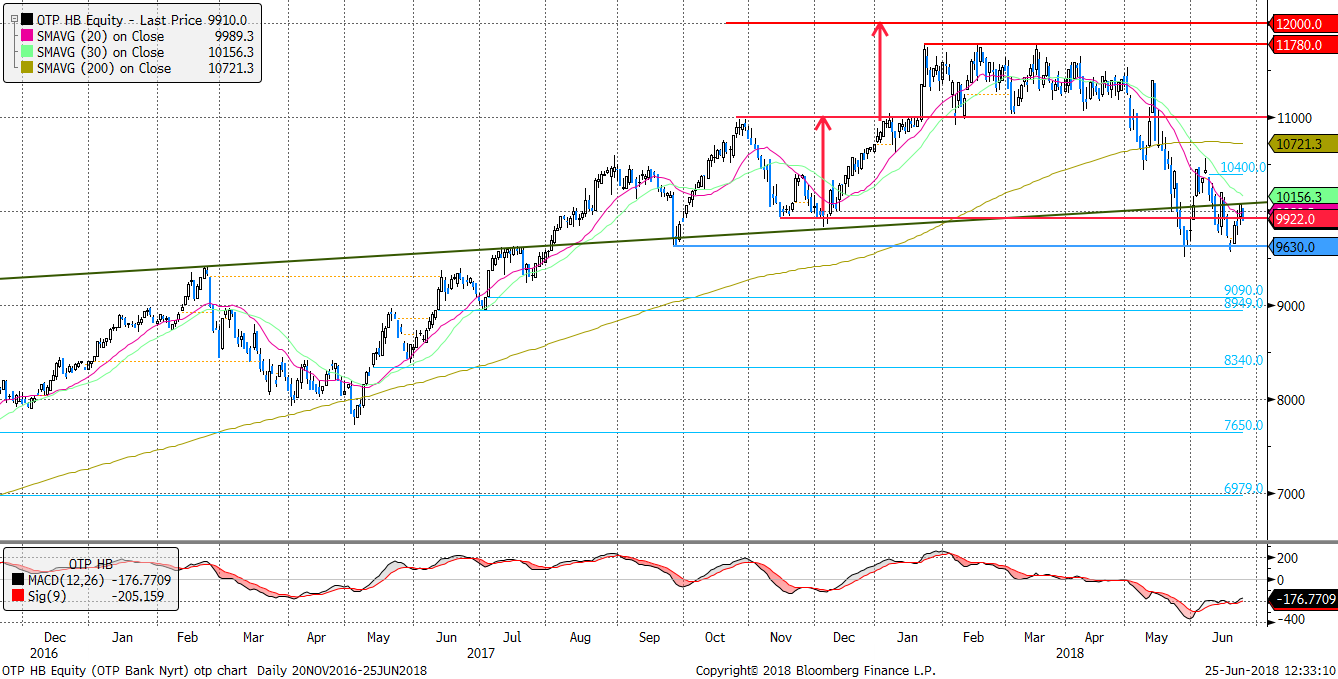1338x679 pixels.
Task: Click the light green SMAVG (30) swatch
Action: pyautogui.click(x=26, y=52)
